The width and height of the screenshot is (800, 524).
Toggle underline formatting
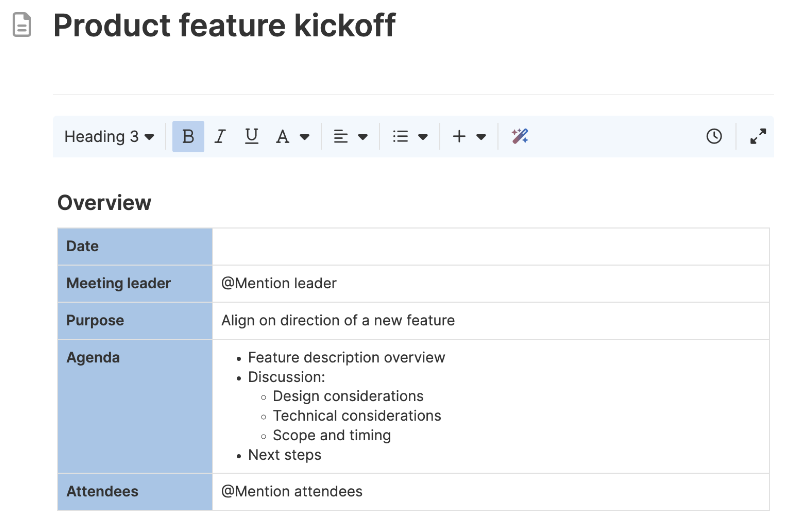(x=251, y=137)
